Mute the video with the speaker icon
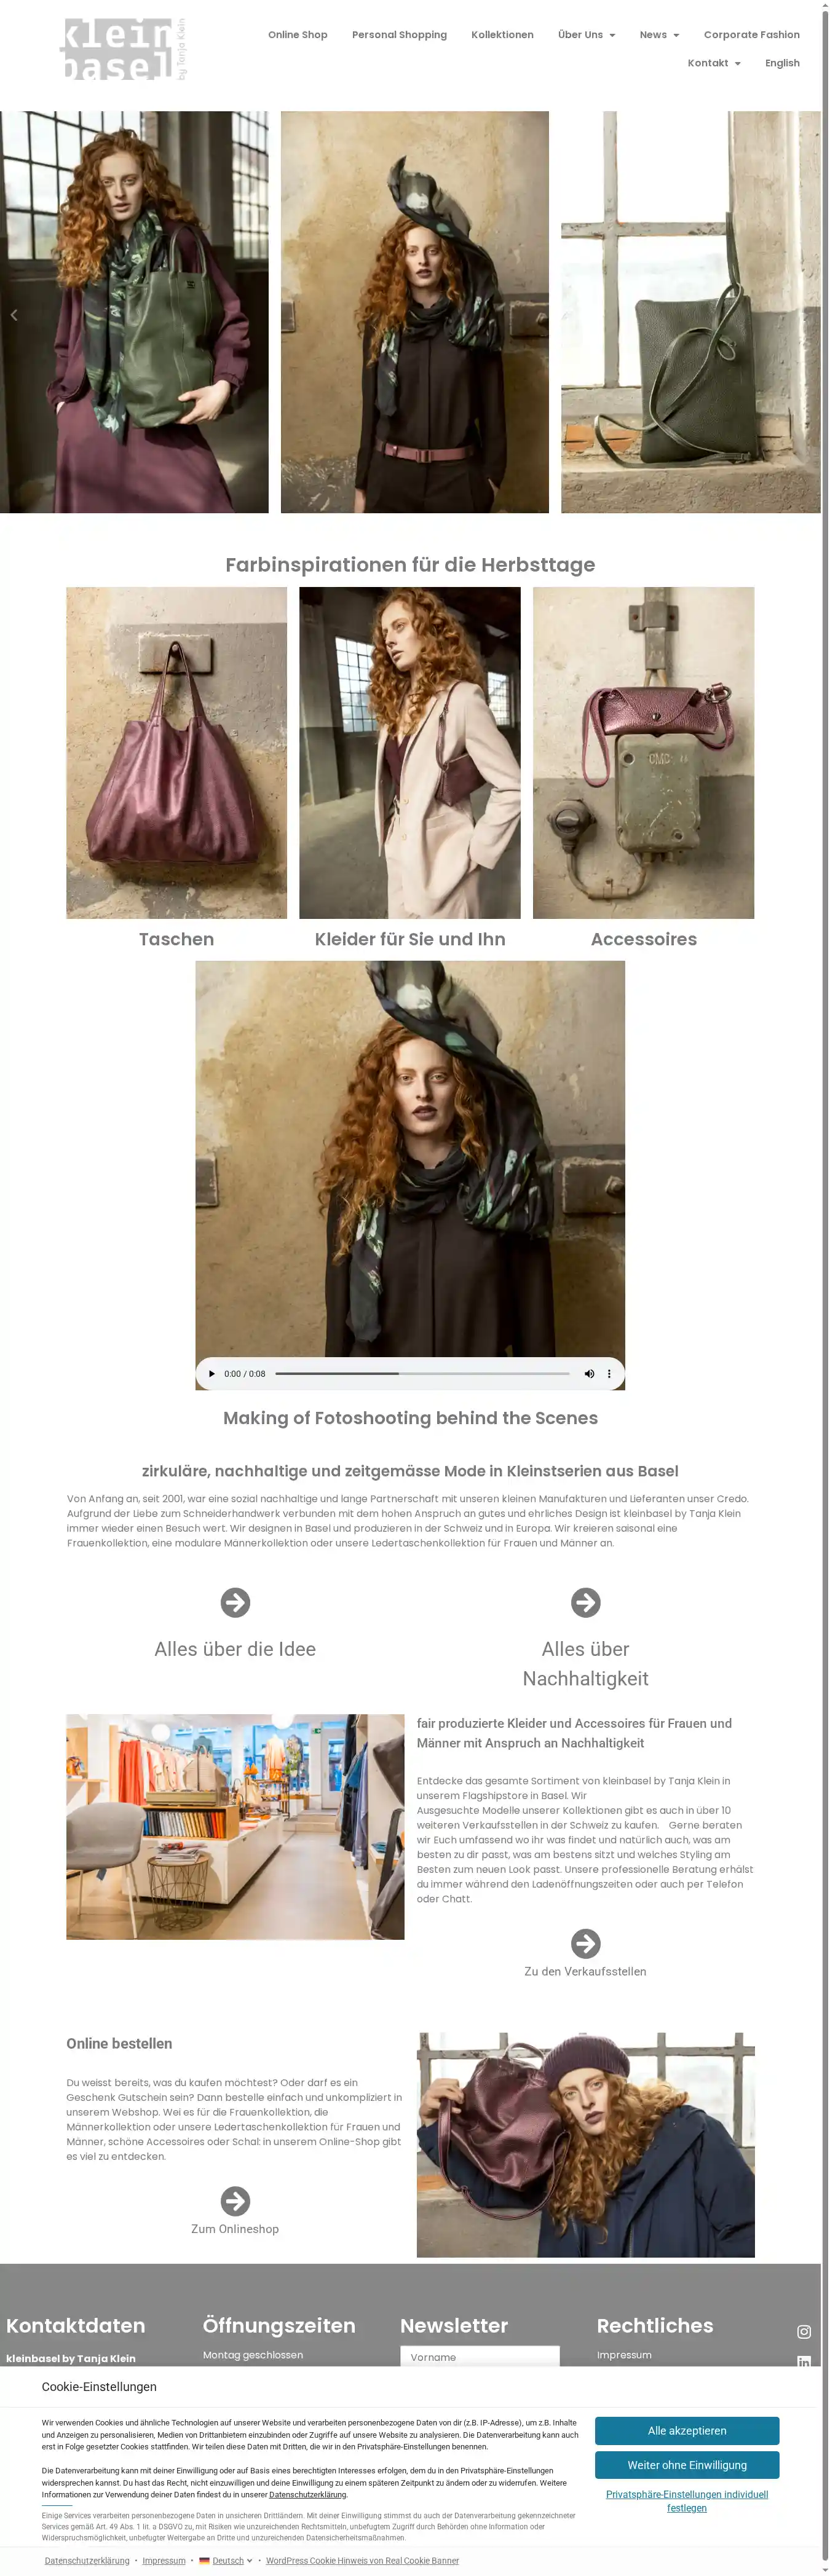830x2576 pixels. pos(589,1373)
